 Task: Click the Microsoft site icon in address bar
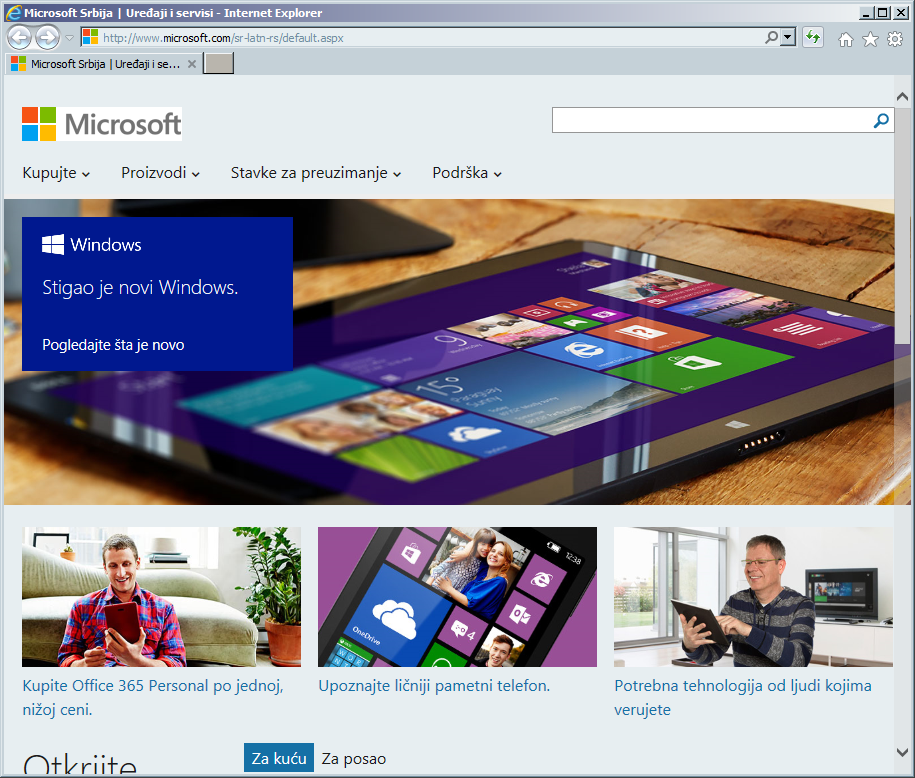coord(90,37)
